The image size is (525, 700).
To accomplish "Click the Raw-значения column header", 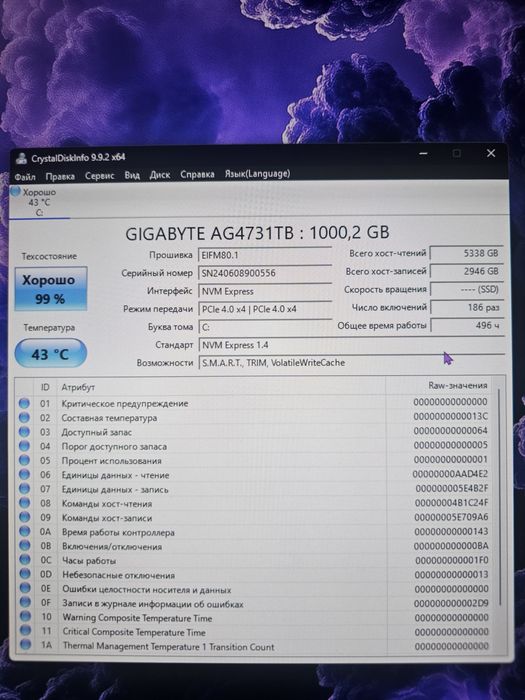I will 439,385.
